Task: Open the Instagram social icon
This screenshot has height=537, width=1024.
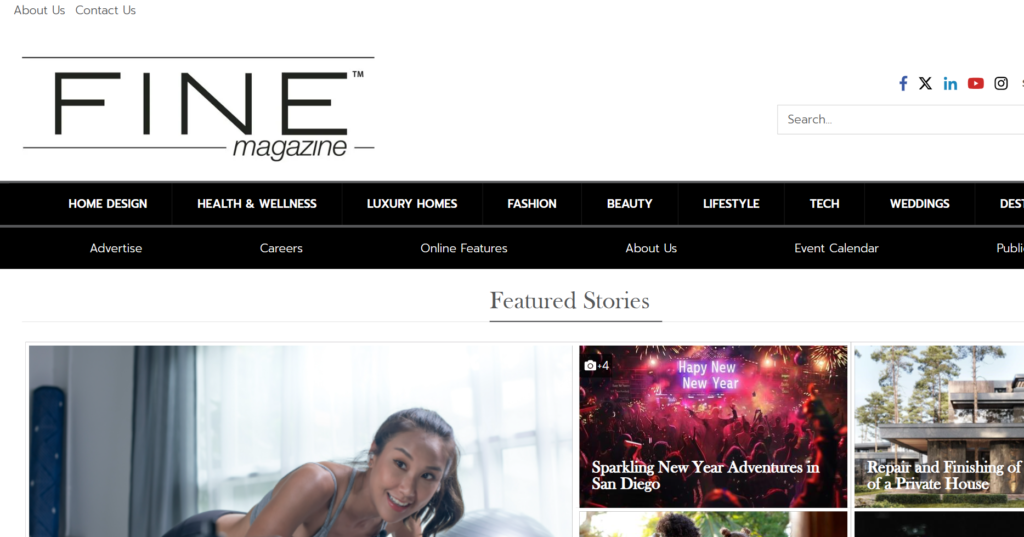Action: [1001, 84]
